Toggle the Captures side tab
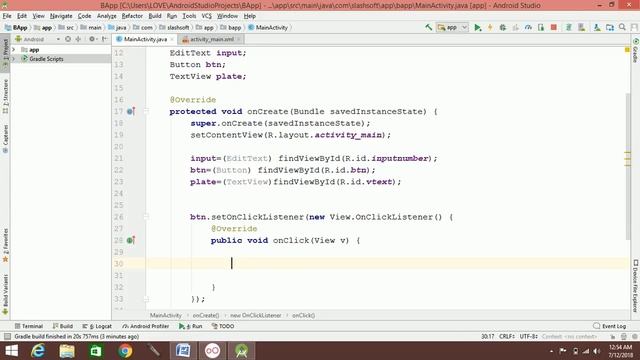 click(x=5, y=139)
